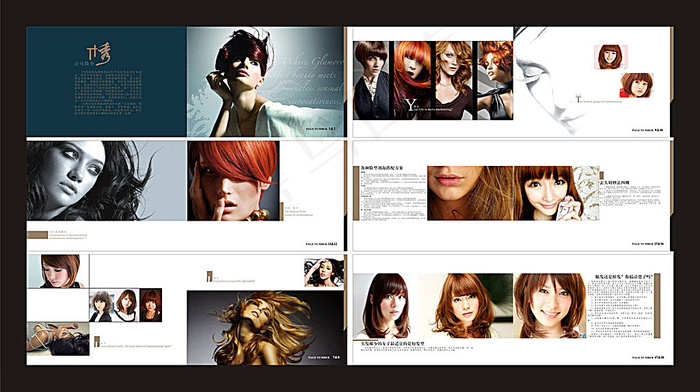Select the black-and-white curly hair portrait
This screenshot has height=392, width=700.
click(106, 181)
